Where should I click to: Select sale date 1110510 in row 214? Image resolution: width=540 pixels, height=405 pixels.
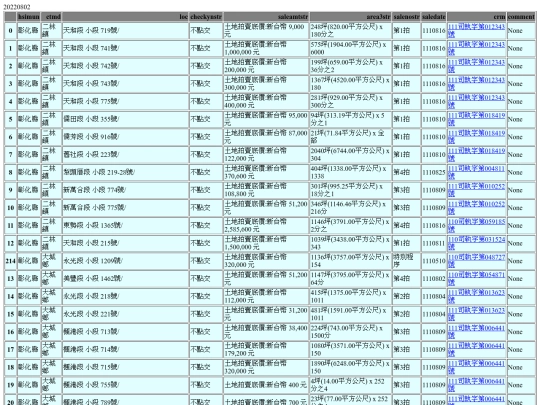pos(434,261)
